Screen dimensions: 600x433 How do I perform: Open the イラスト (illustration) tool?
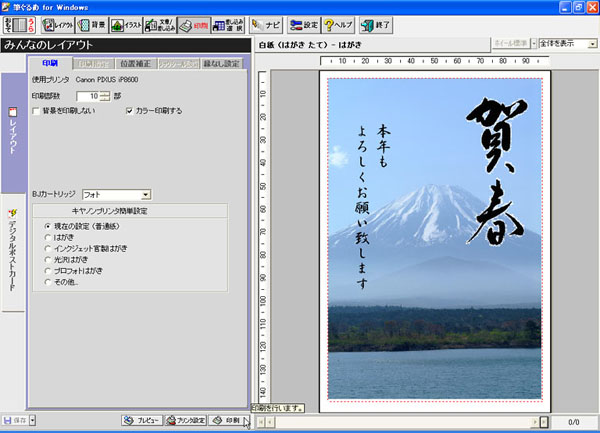pyautogui.click(x=125, y=23)
